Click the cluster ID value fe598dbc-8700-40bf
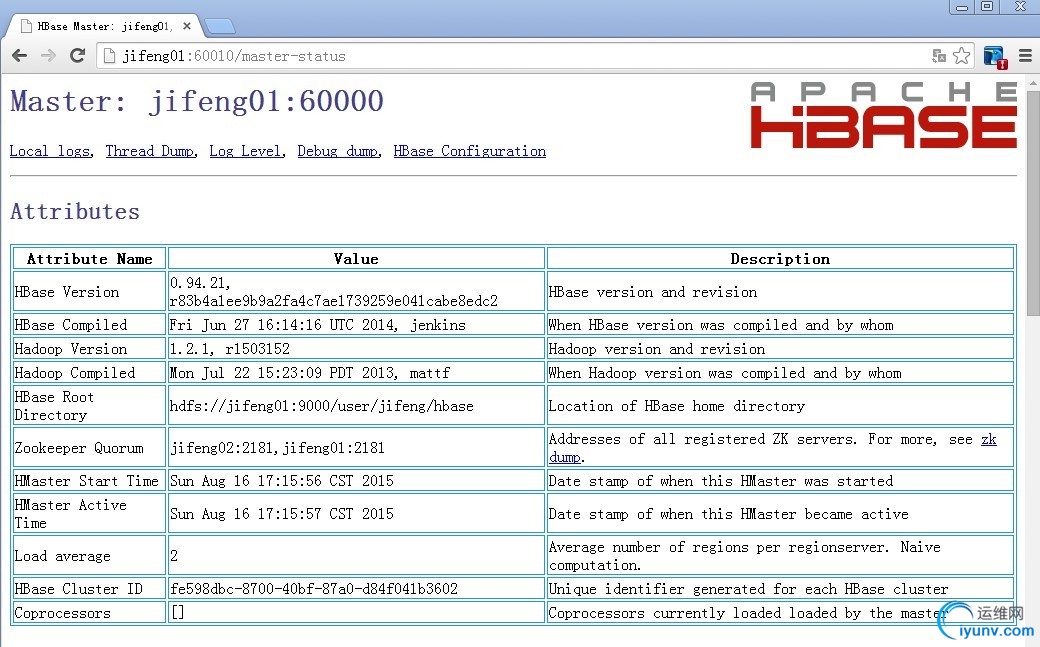Screen dimensions: 1040x647 point(314,589)
